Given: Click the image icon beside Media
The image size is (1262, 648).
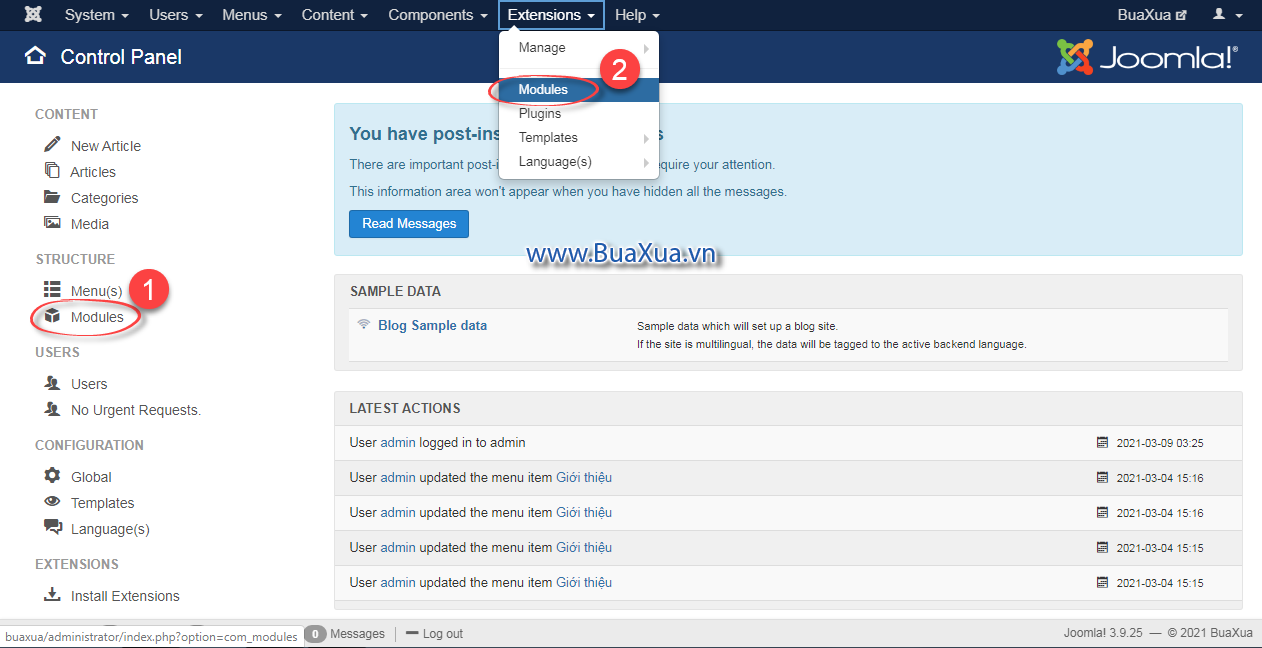Looking at the screenshot, I should coord(52,223).
